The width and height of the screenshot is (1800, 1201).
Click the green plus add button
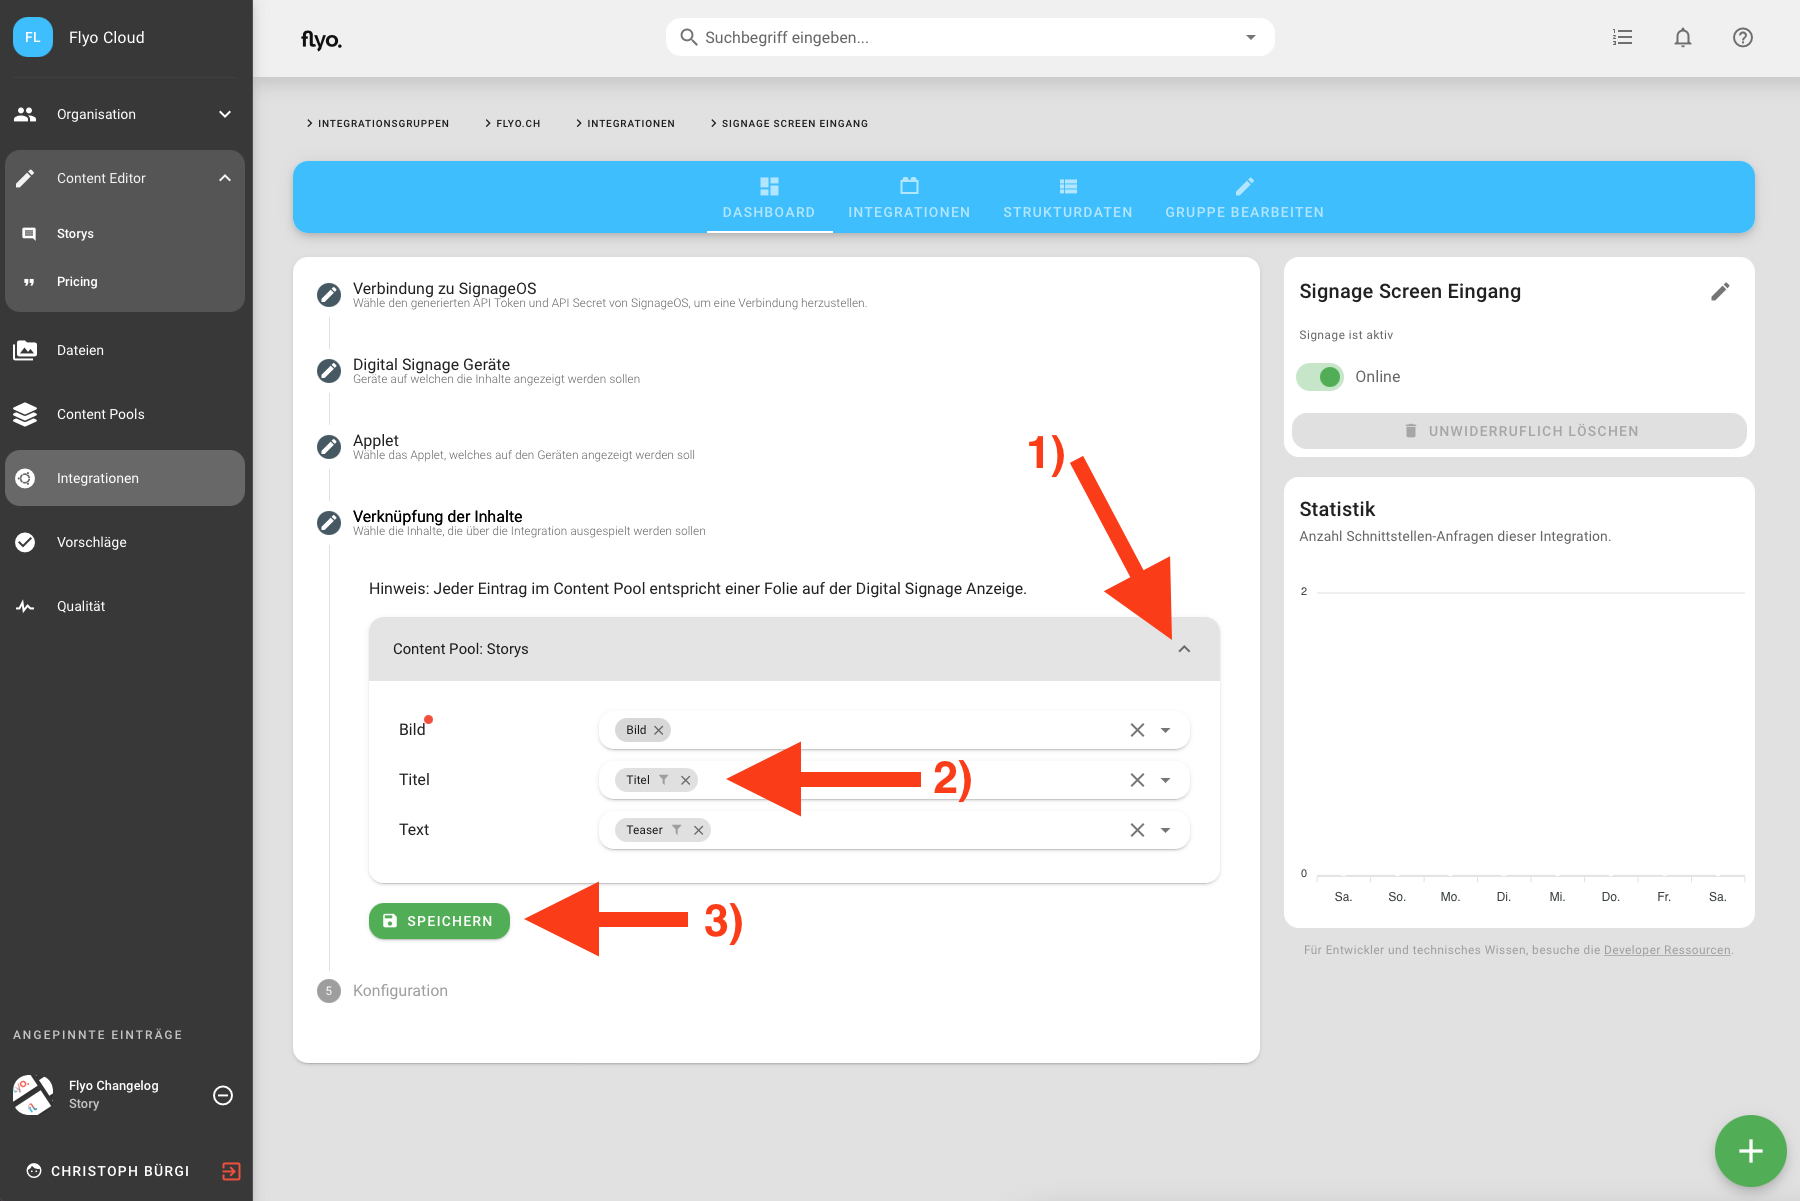pos(1750,1151)
